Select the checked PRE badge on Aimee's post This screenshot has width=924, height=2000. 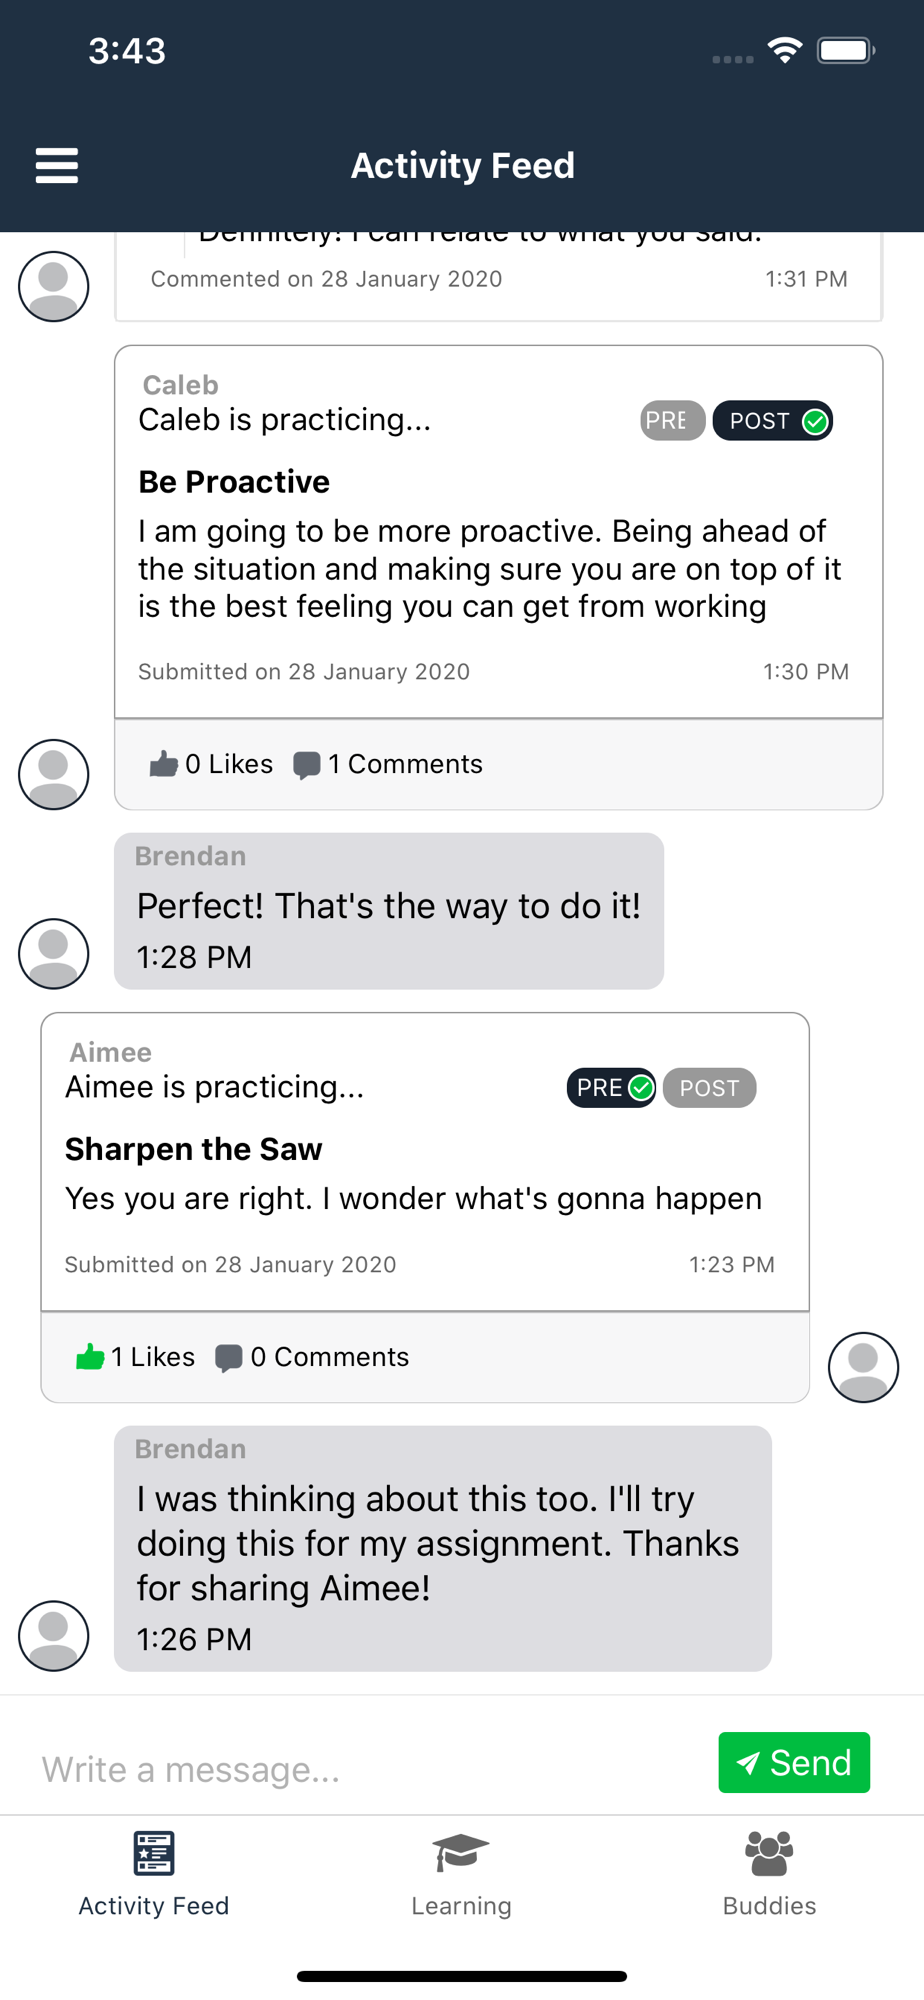612,1088
